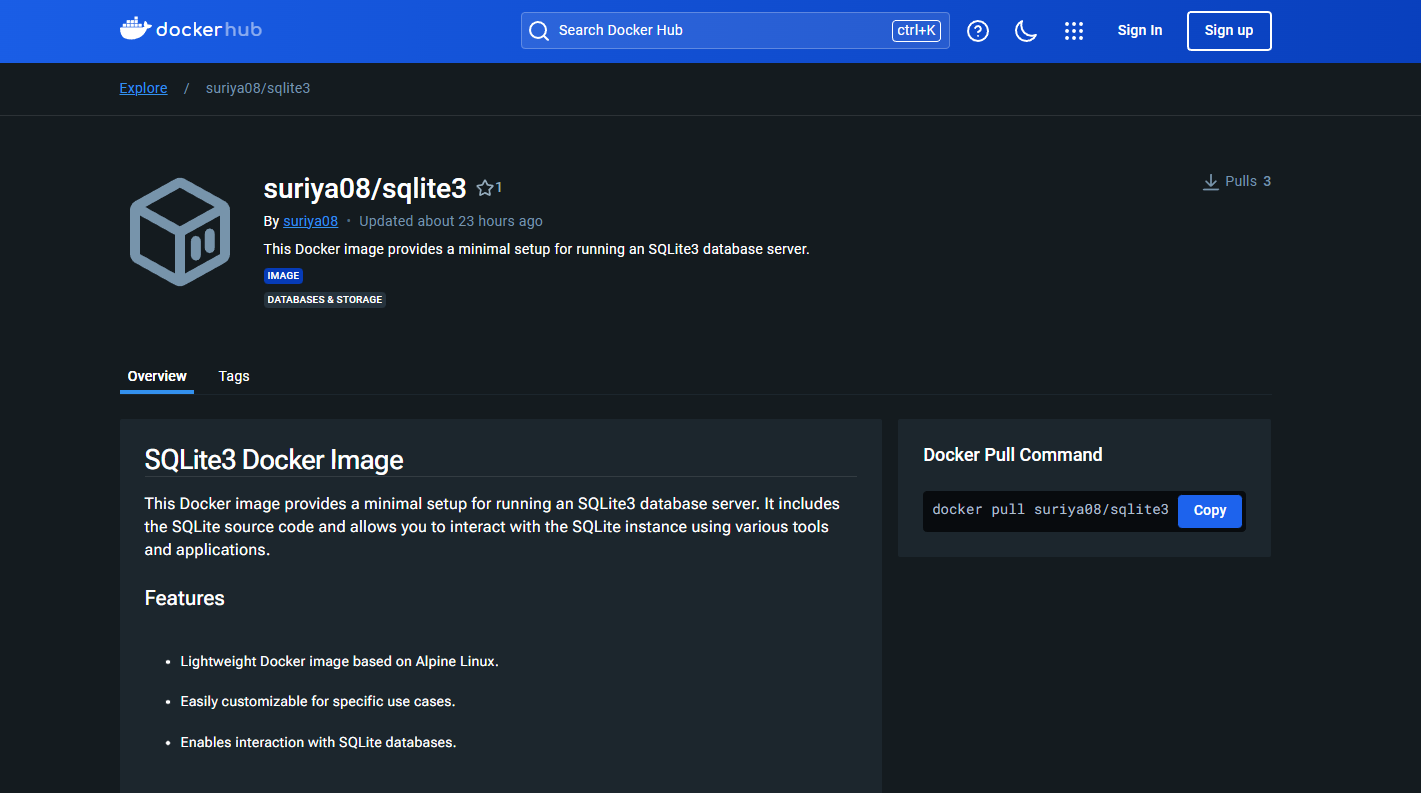Click the Pulls 3 count text
Viewport: 1421px width, 793px height.
1248,181
